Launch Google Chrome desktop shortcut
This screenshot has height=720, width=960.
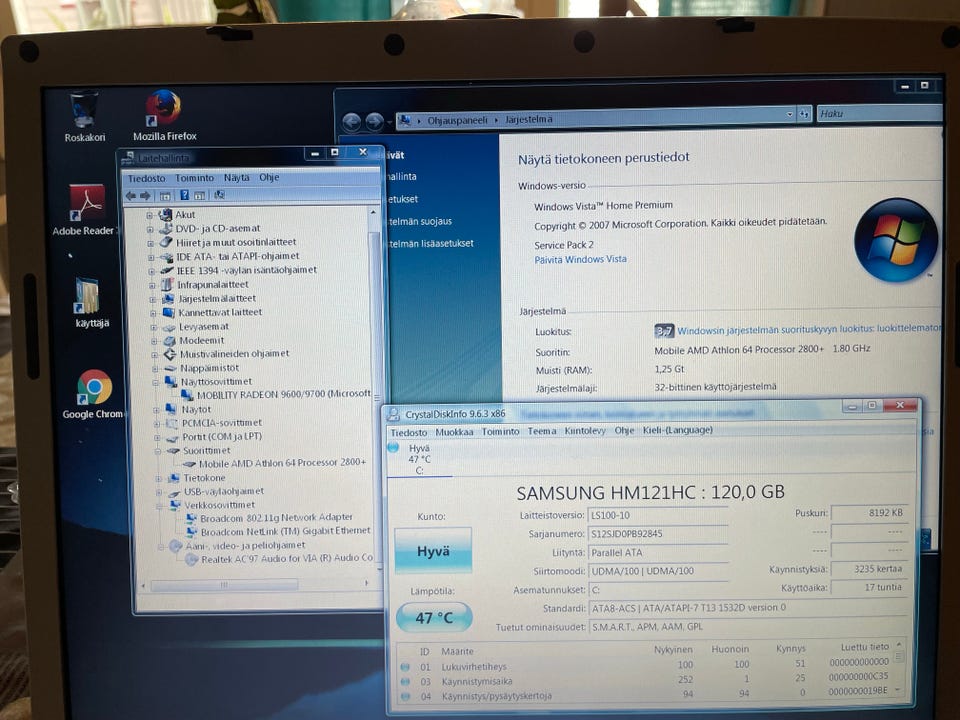pyautogui.click(x=93, y=395)
